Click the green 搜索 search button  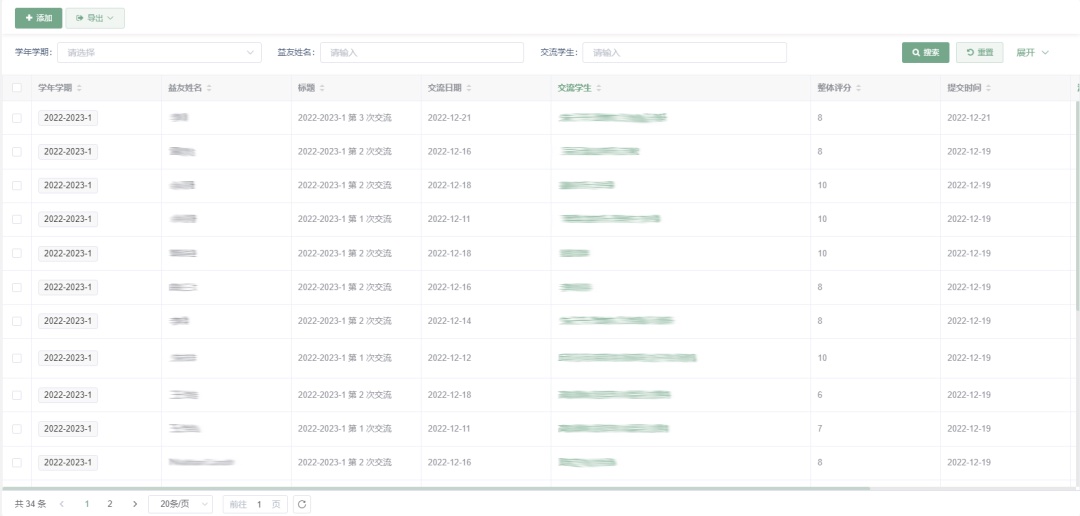[x=925, y=52]
